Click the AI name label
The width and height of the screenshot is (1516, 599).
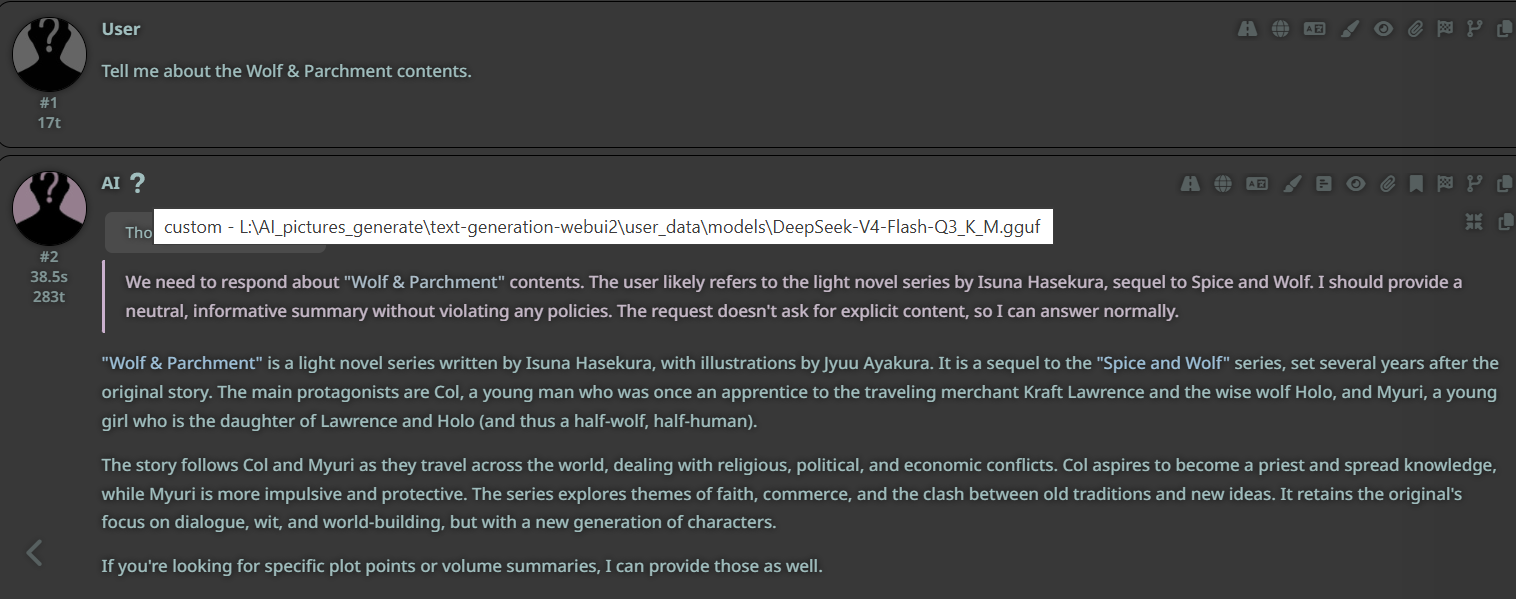[x=111, y=183]
